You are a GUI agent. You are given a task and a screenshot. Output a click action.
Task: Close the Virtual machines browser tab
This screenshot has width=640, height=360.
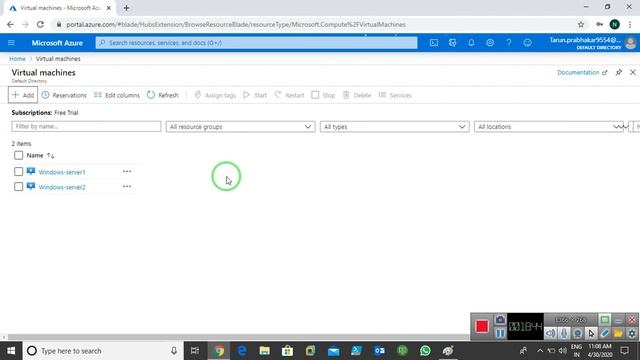(x=109, y=8)
